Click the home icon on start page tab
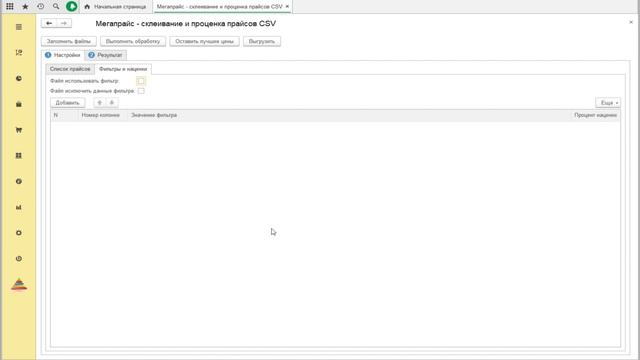This screenshot has height=360, width=640. click(x=87, y=7)
